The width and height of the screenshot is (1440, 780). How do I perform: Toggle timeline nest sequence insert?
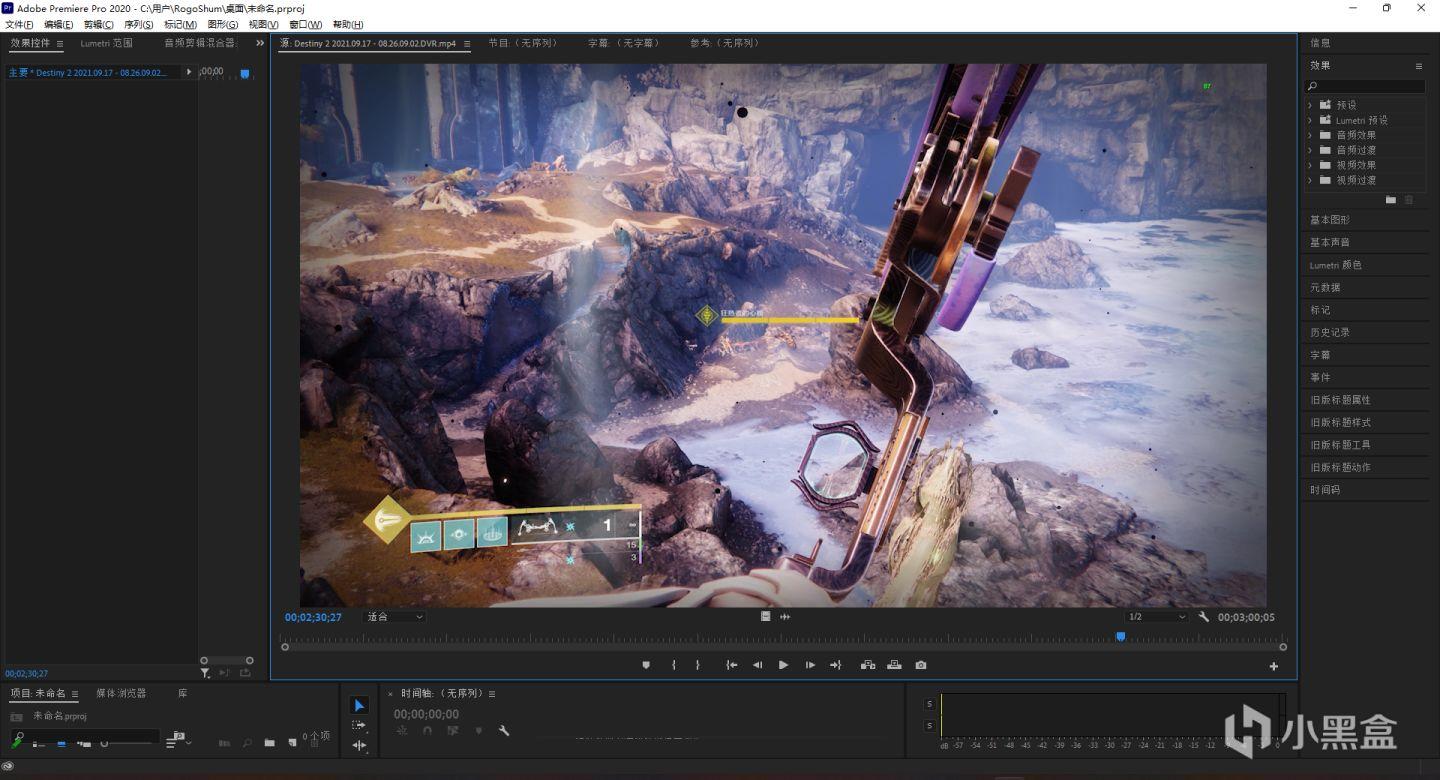[402, 731]
